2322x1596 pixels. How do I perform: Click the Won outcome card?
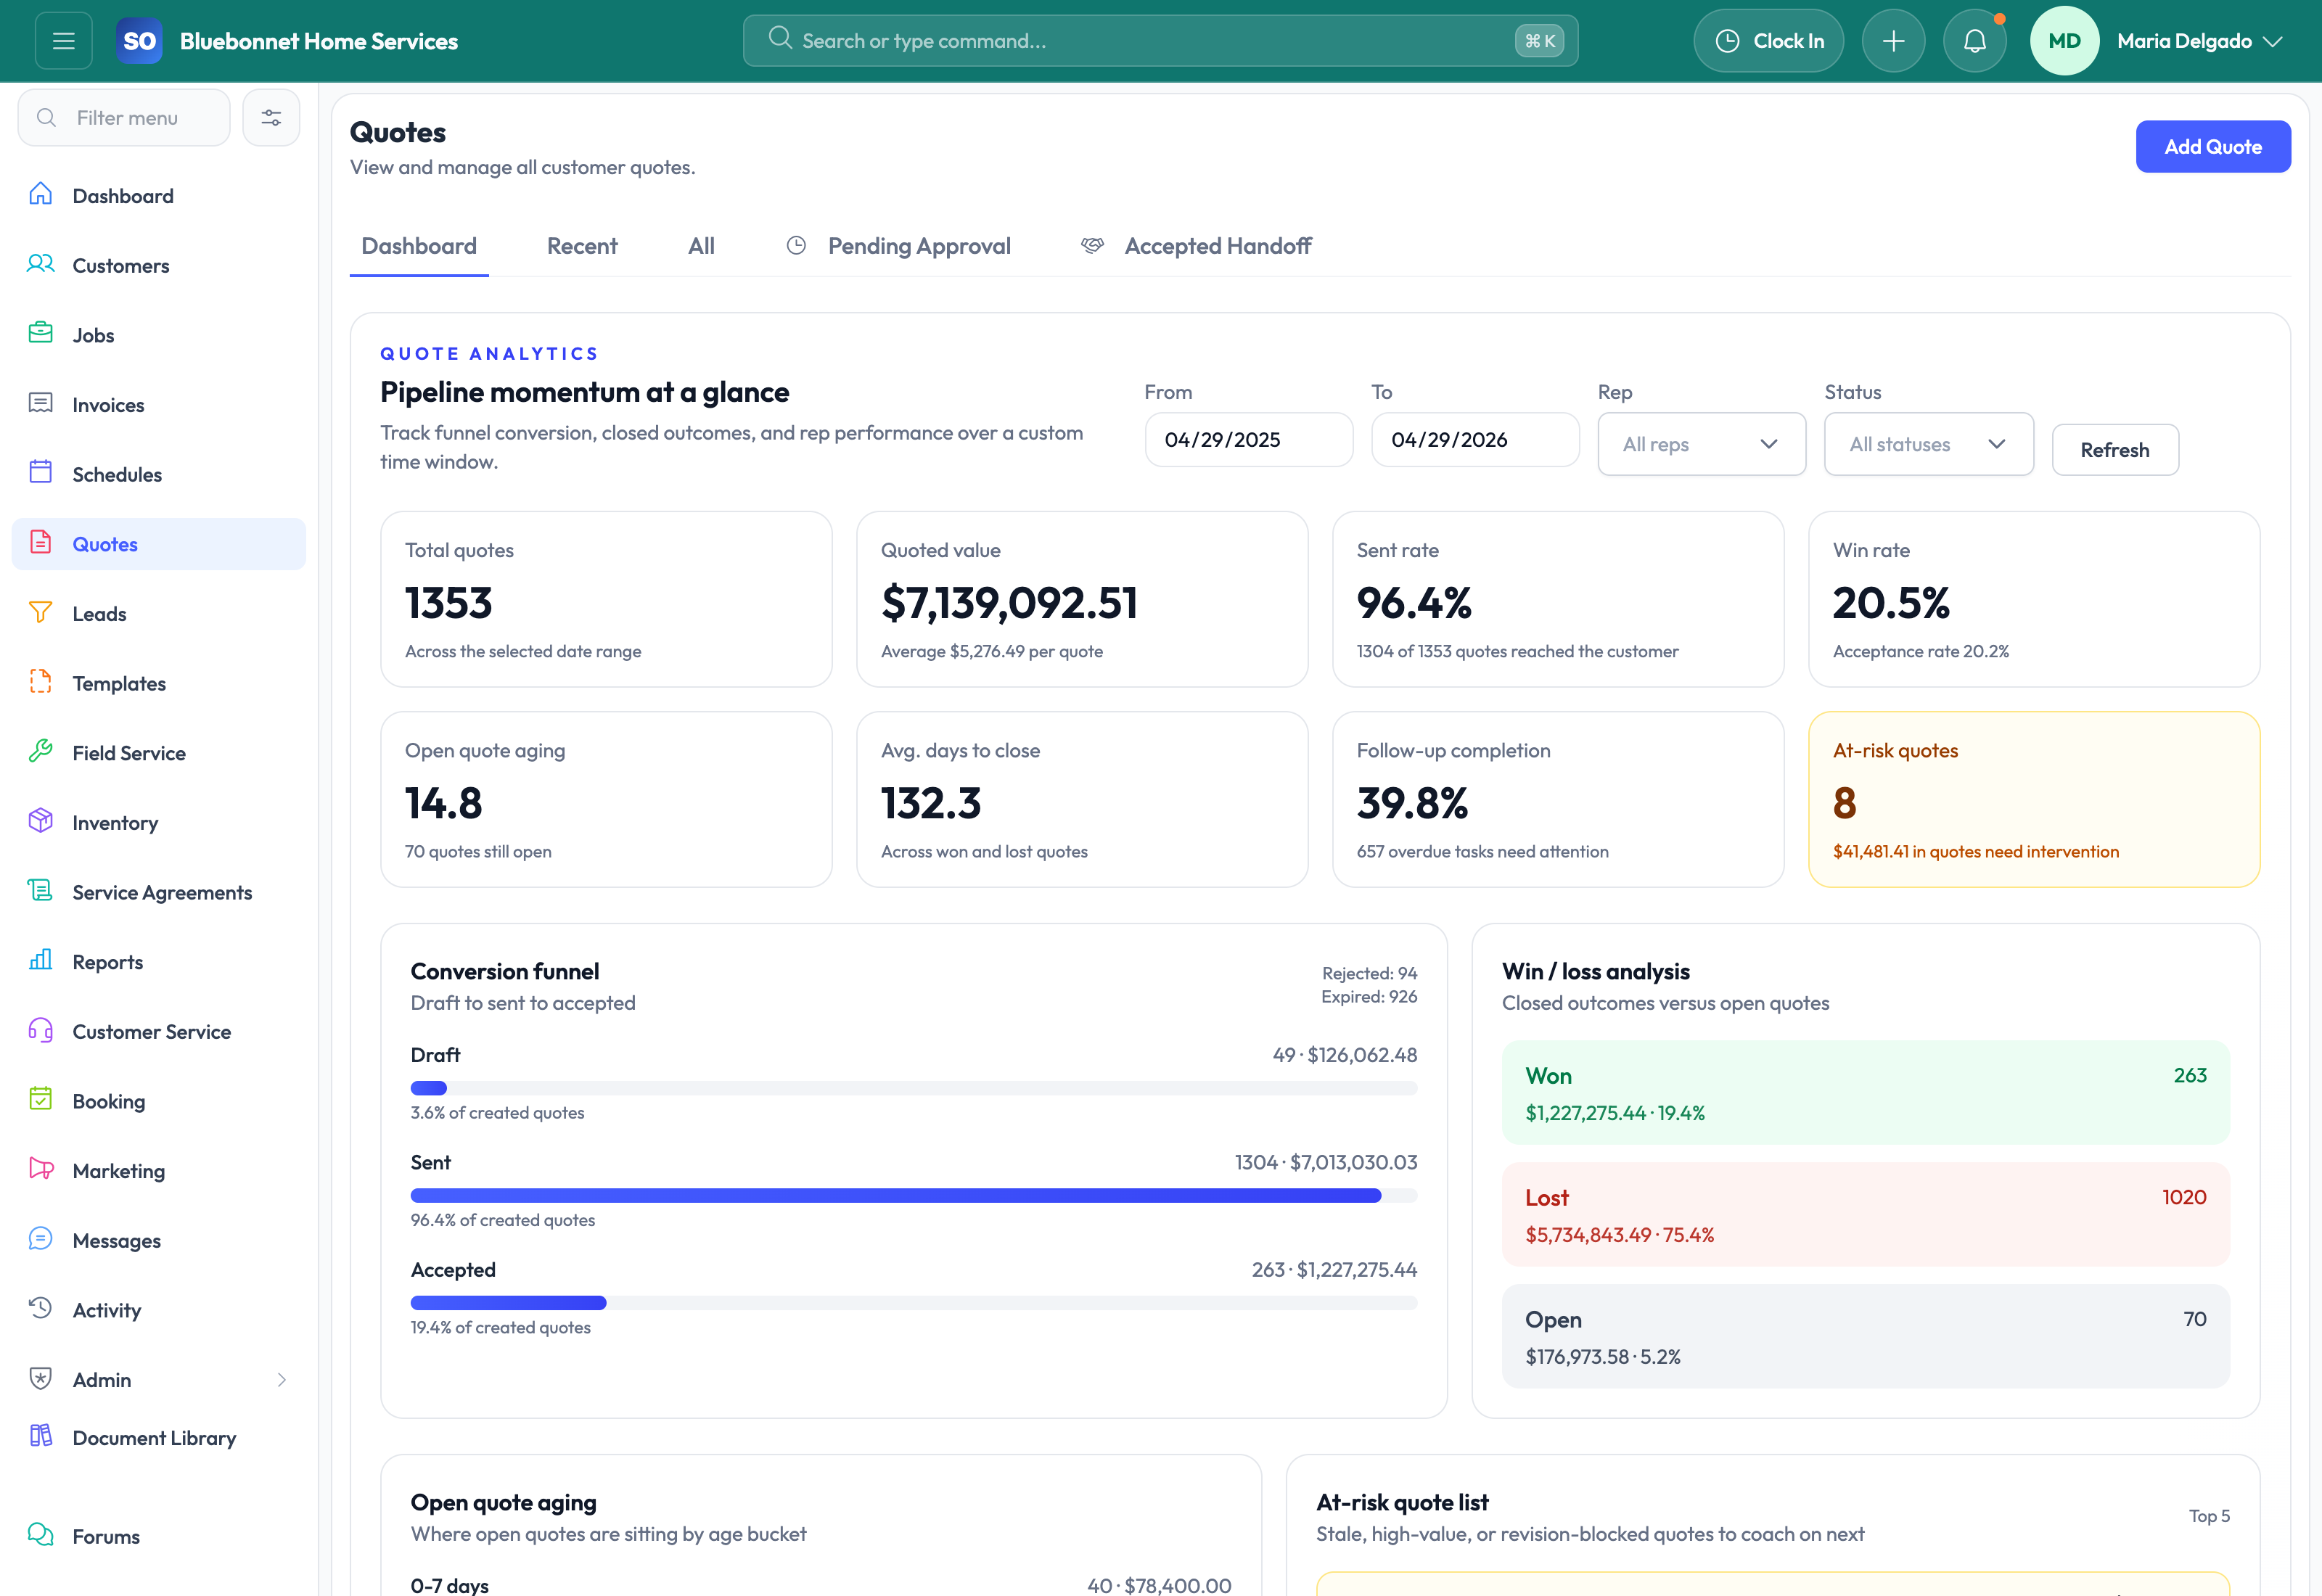coord(1865,1093)
